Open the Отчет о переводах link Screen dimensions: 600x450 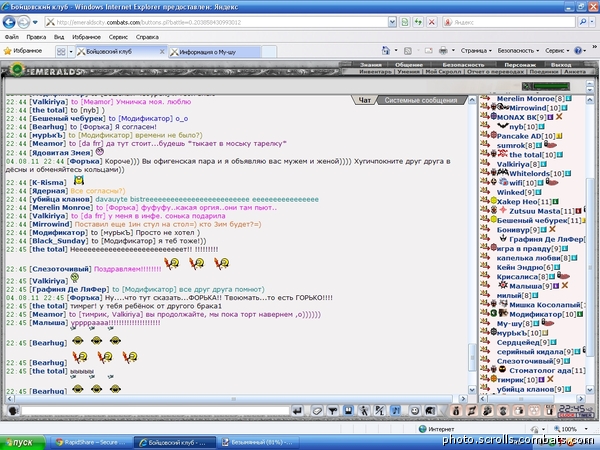tap(496, 72)
